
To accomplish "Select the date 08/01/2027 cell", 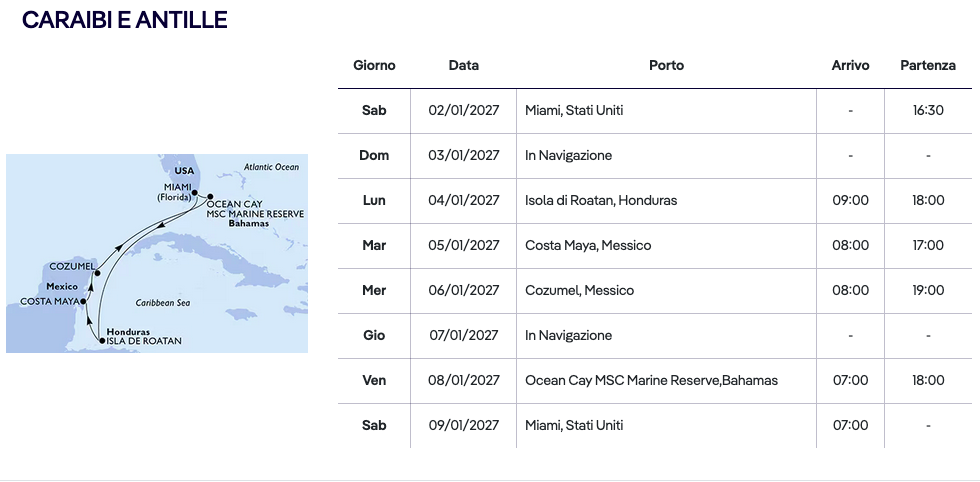I will (464, 381).
